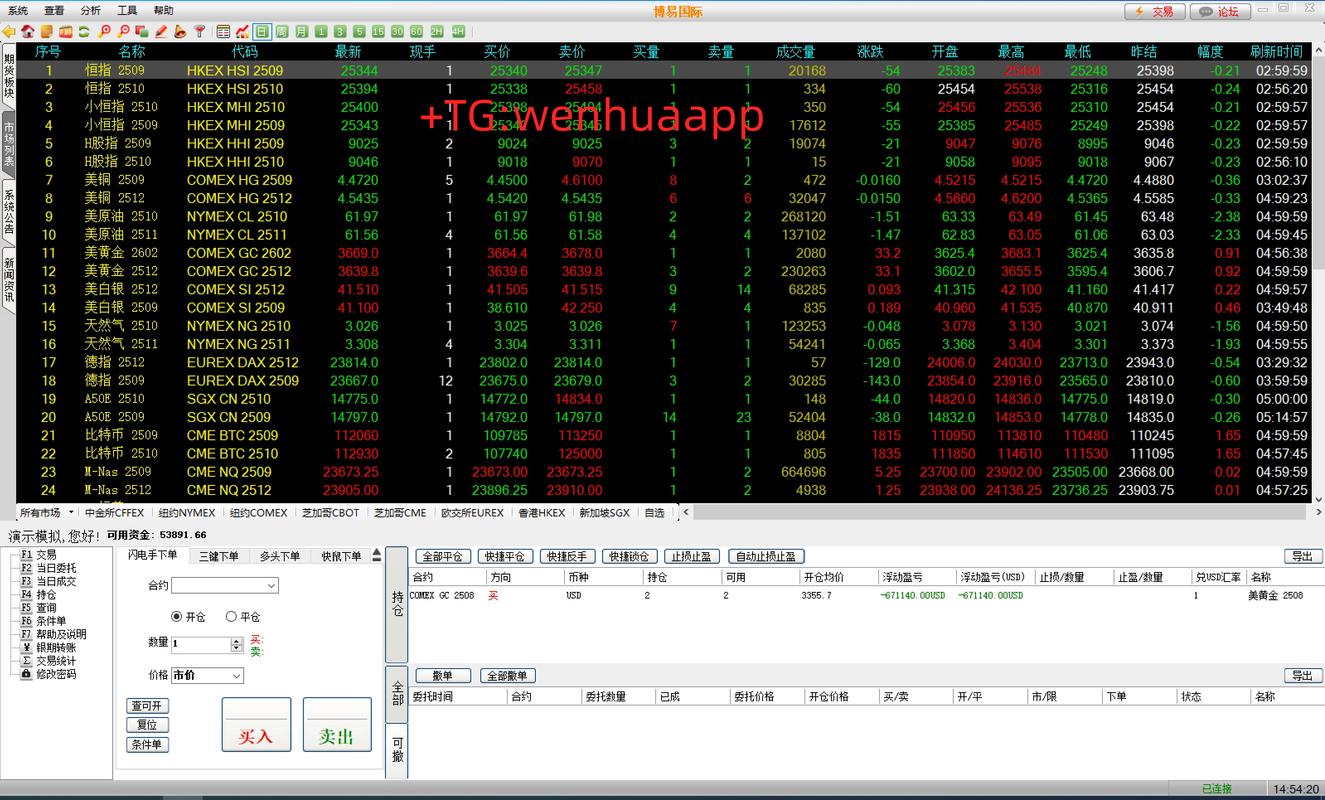The width and height of the screenshot is (1325, 800).
Task: Click the green refresh arrows icon
Action: [85, 32]
